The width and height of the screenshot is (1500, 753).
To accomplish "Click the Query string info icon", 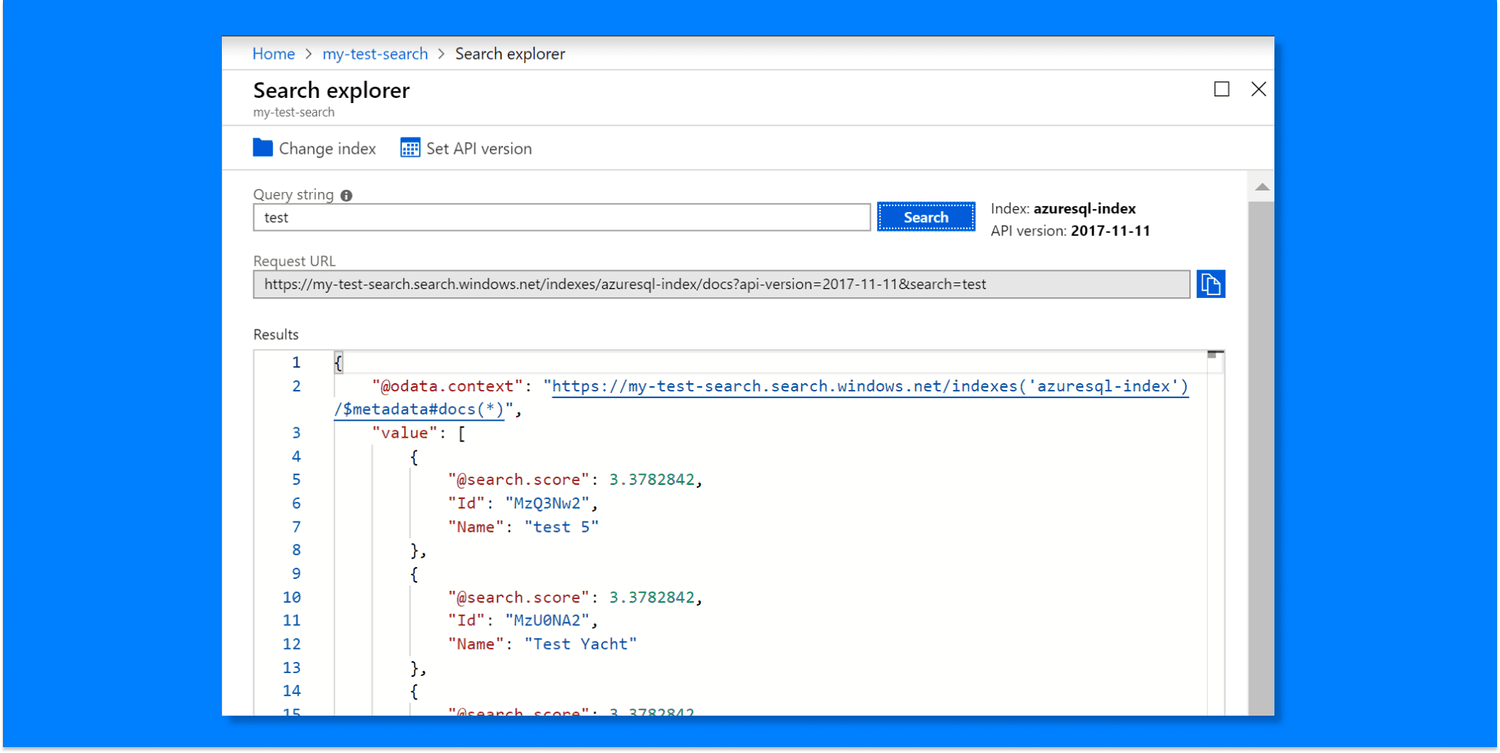I will pos(346,196).
